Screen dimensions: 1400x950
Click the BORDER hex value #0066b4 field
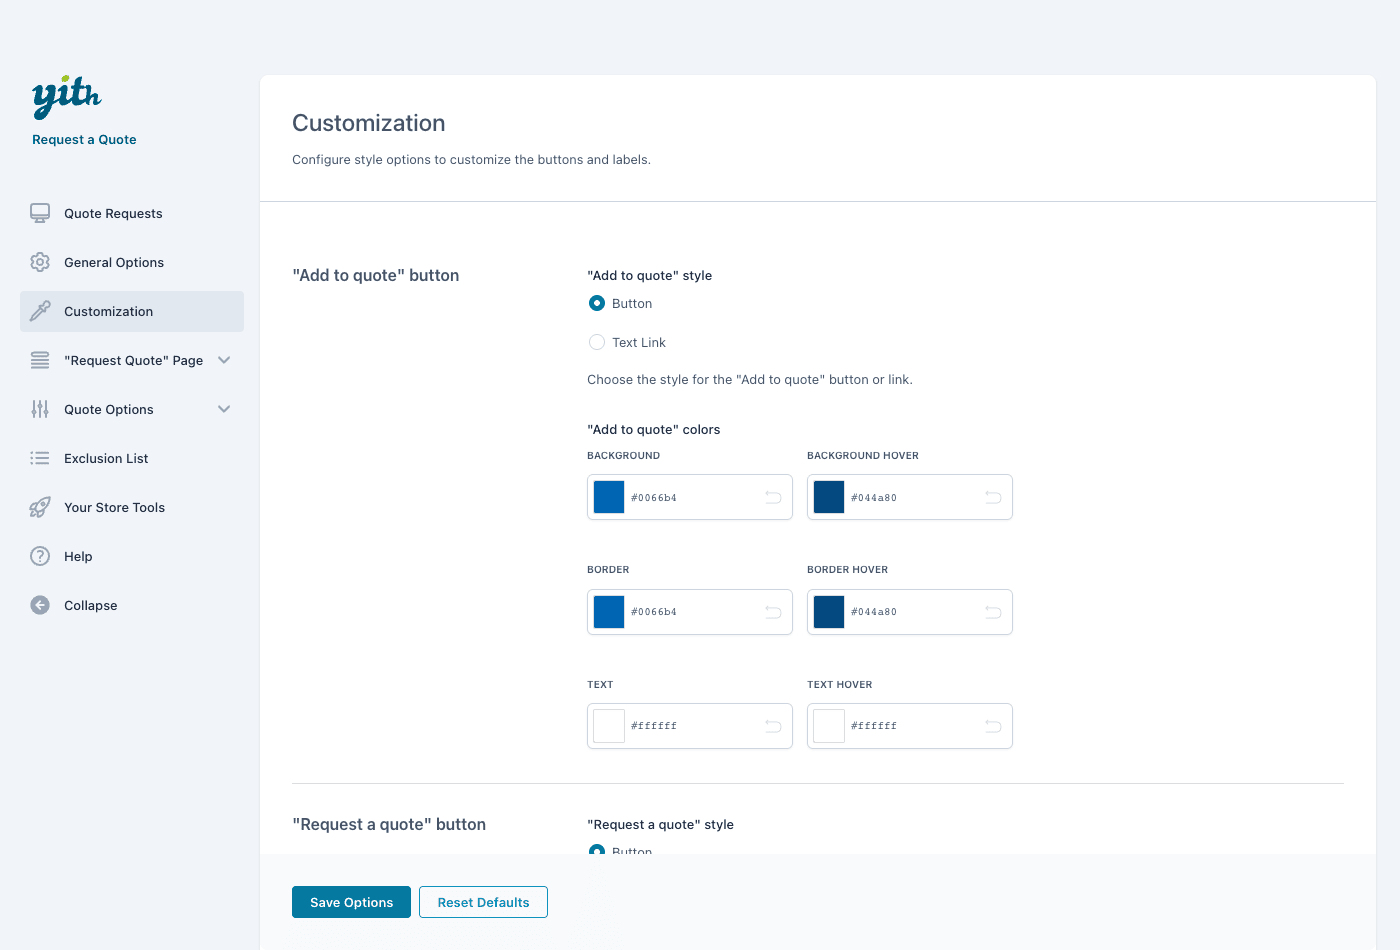pos(654,612)
